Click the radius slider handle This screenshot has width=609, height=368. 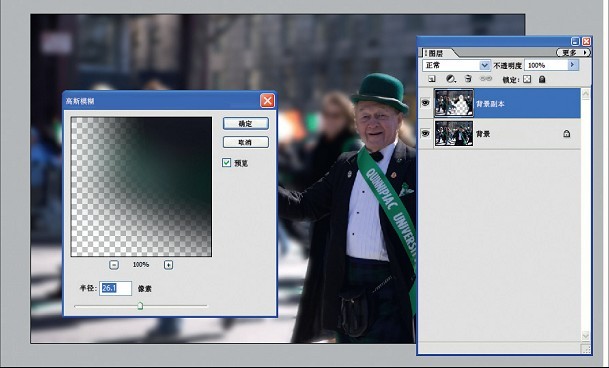tap(140, 306)
